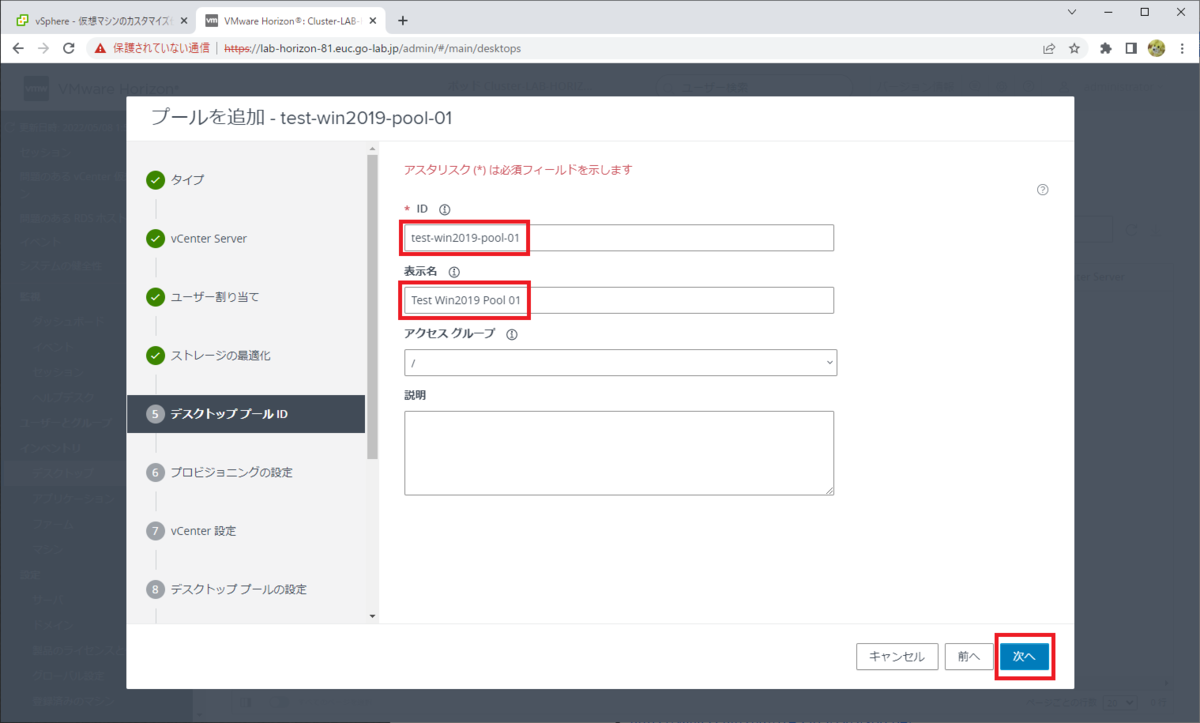
Task: Open the tab search chevron in title bar
Action: [x=1073, y=12]
